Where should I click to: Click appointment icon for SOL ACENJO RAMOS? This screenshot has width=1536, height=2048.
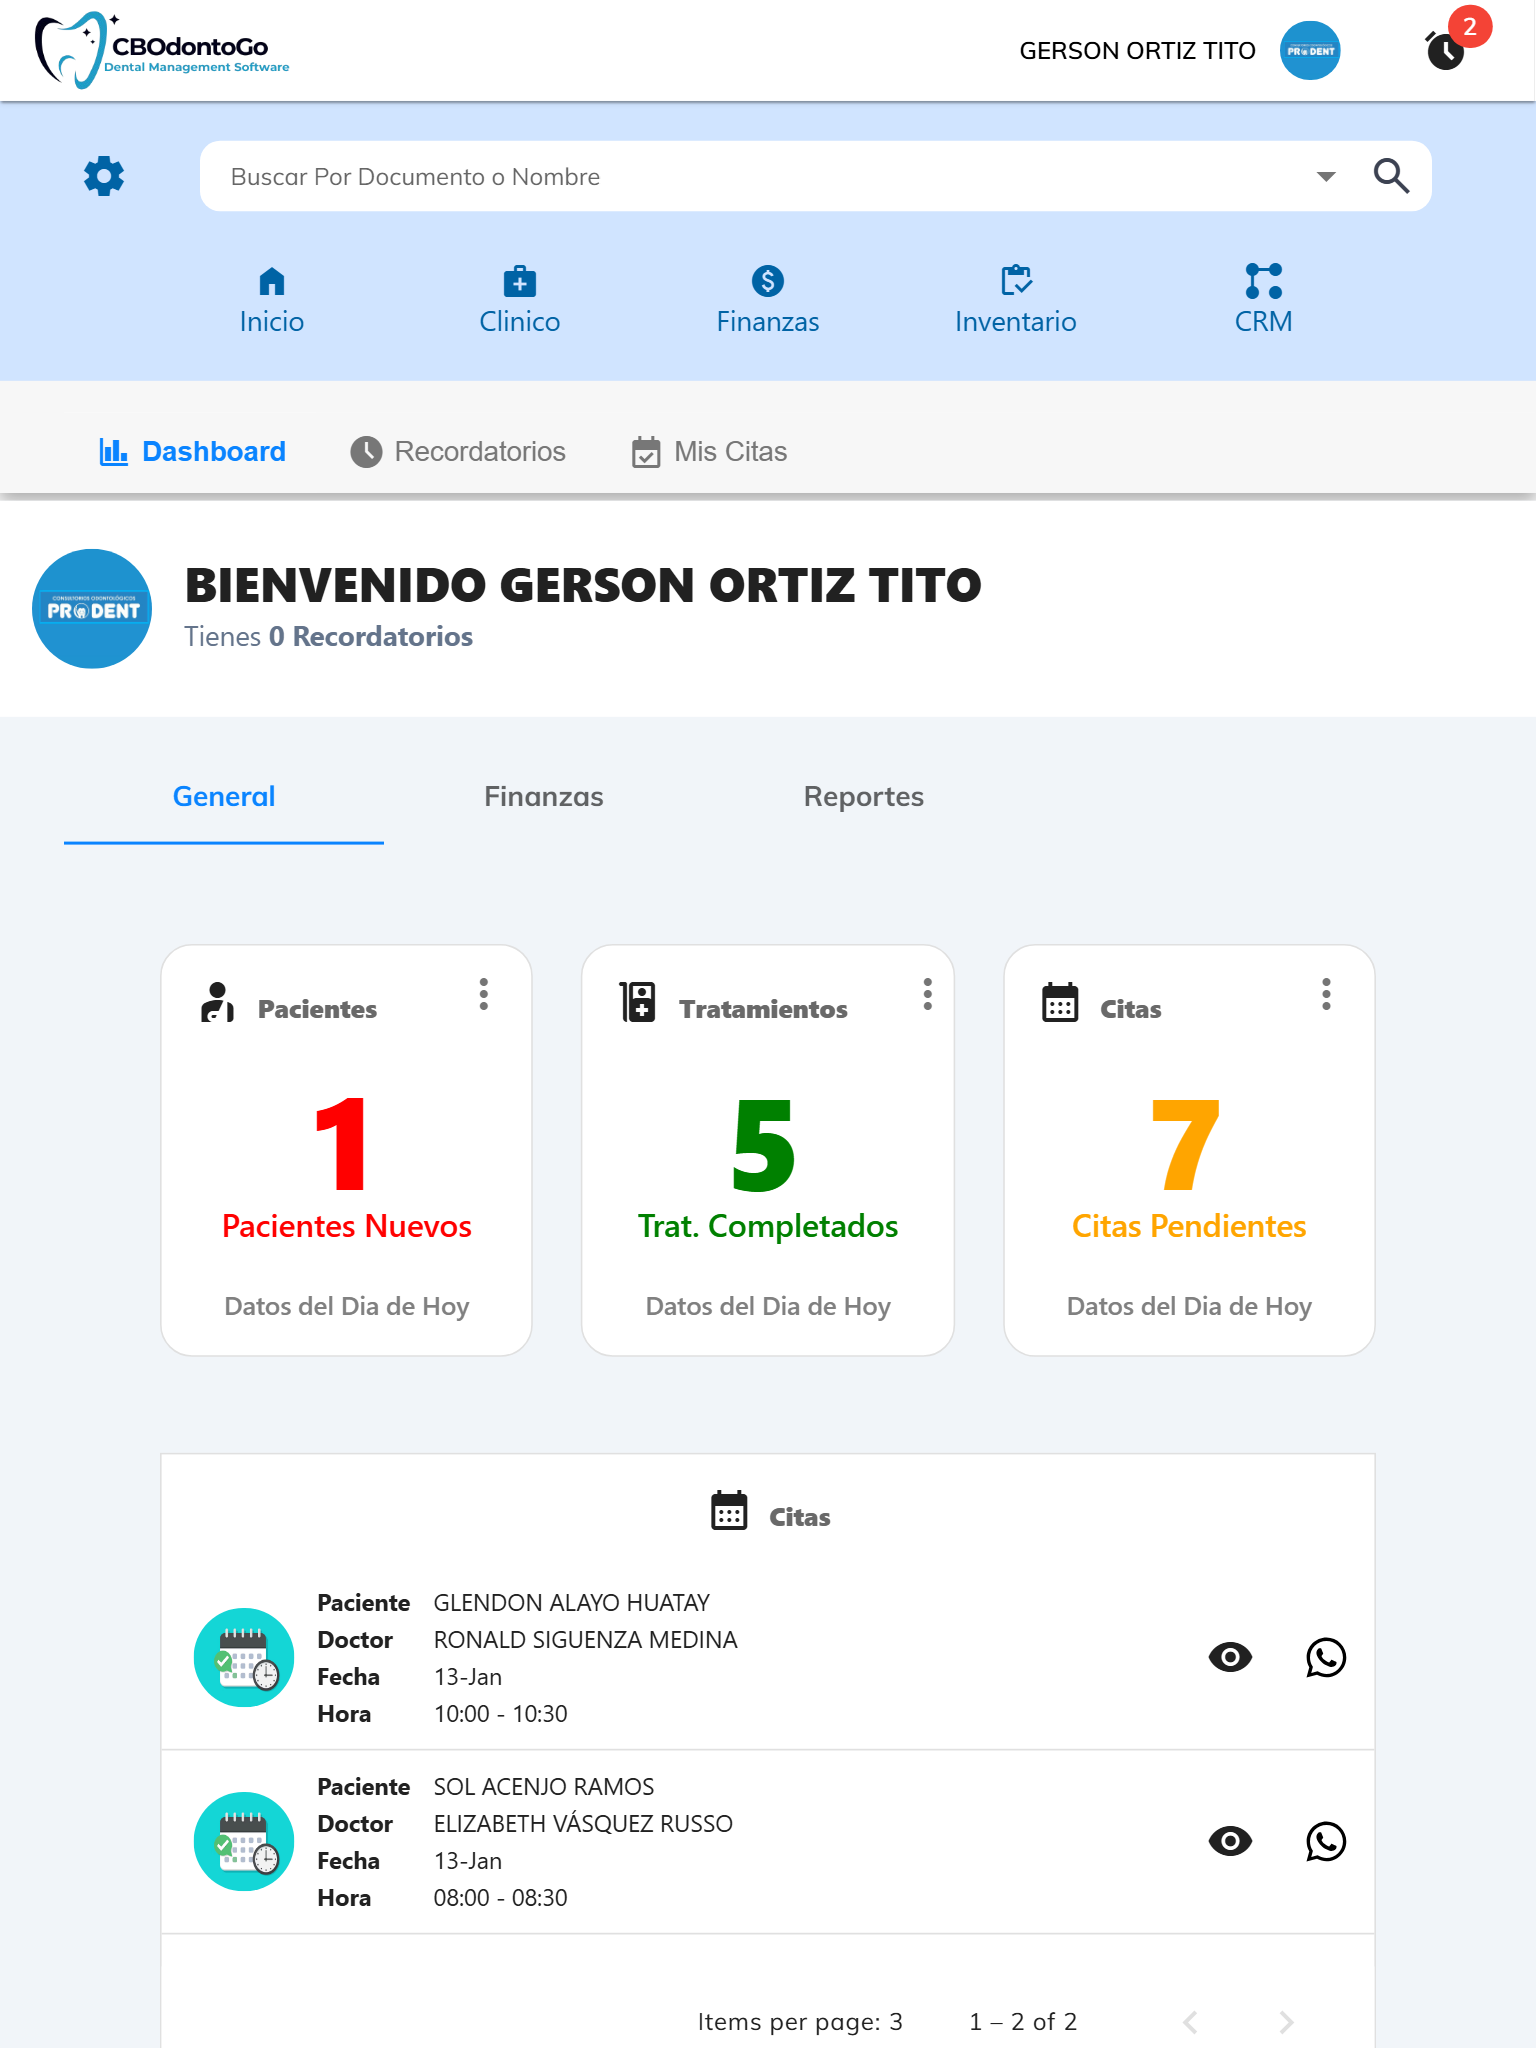pos(244,1841)
